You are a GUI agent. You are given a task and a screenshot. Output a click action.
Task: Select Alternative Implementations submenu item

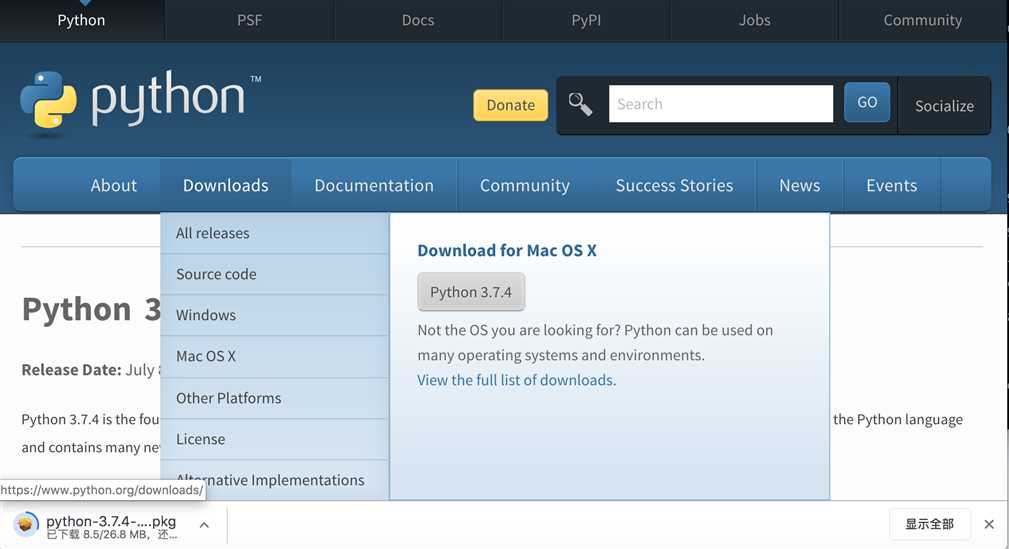point(275,480)
